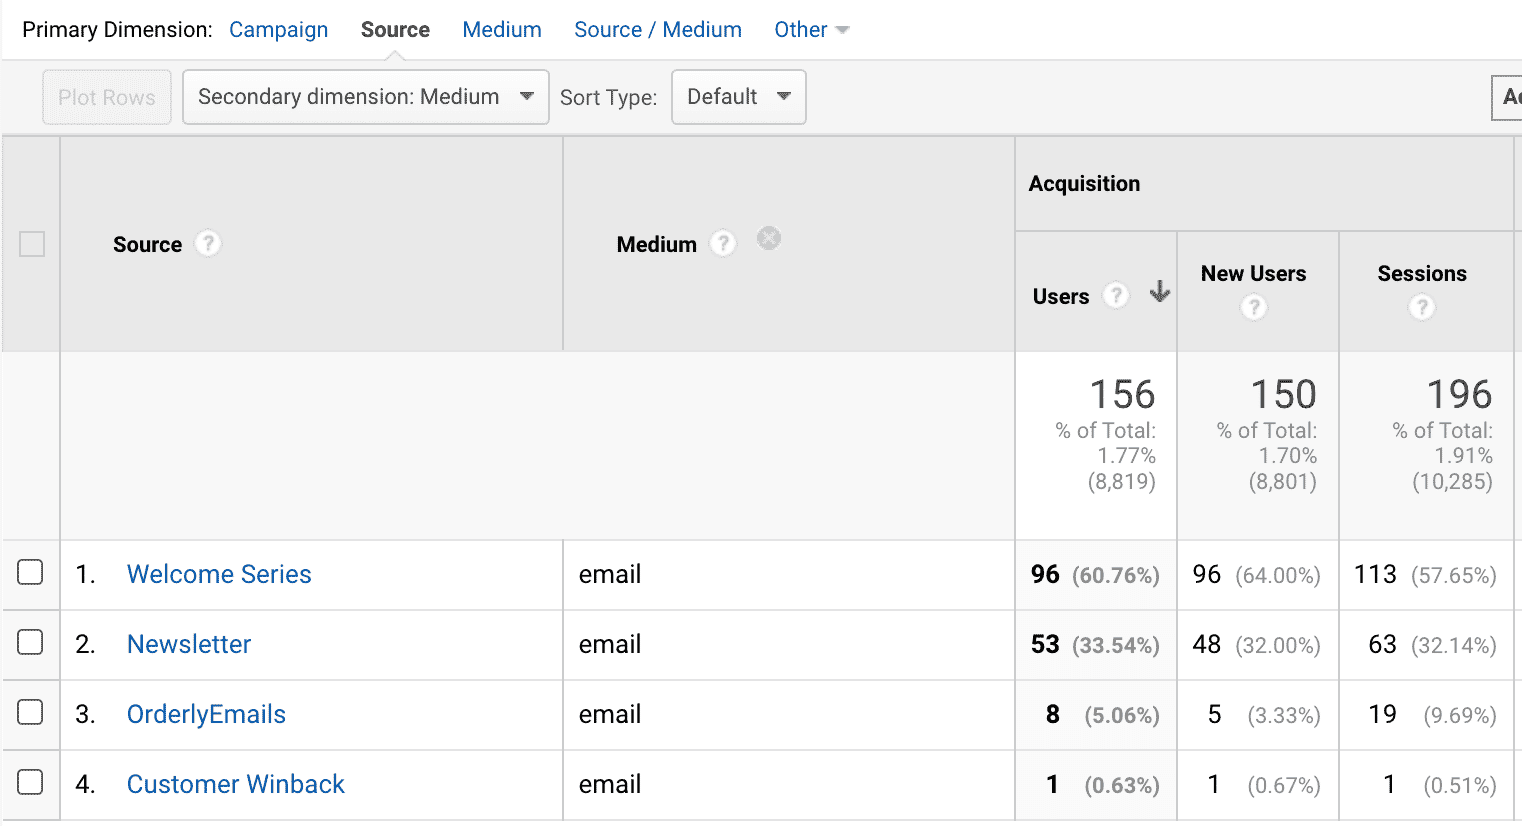Image resolution: width=1522 pixels, height=826 pixels.
Task: Remove the Medium secondary dimension
Action: coord(768,238)
